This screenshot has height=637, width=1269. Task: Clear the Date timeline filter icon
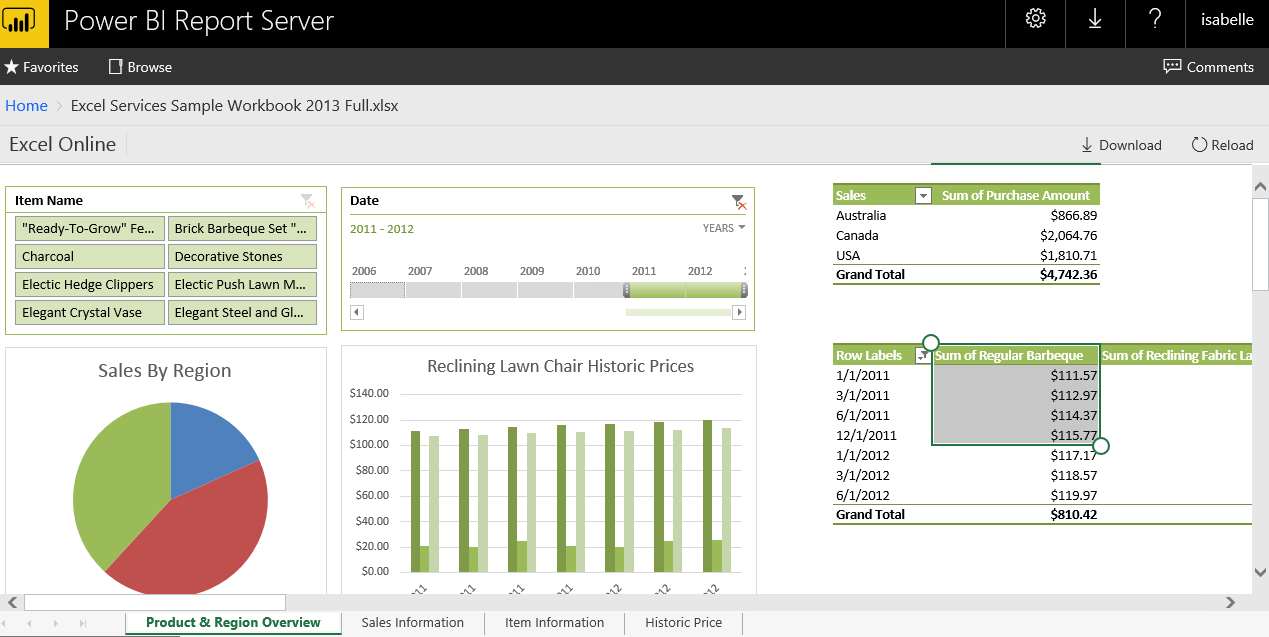[738, 201]
